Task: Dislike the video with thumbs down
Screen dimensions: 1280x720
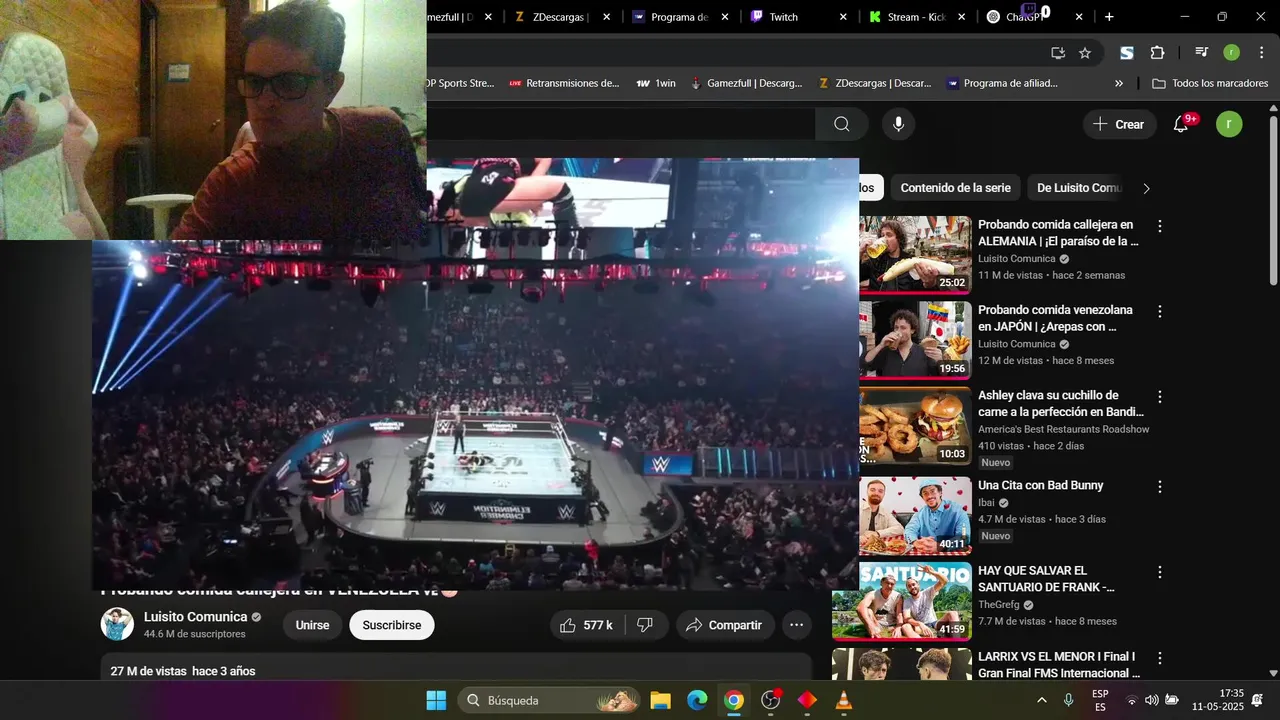Action: coord(646,625)
